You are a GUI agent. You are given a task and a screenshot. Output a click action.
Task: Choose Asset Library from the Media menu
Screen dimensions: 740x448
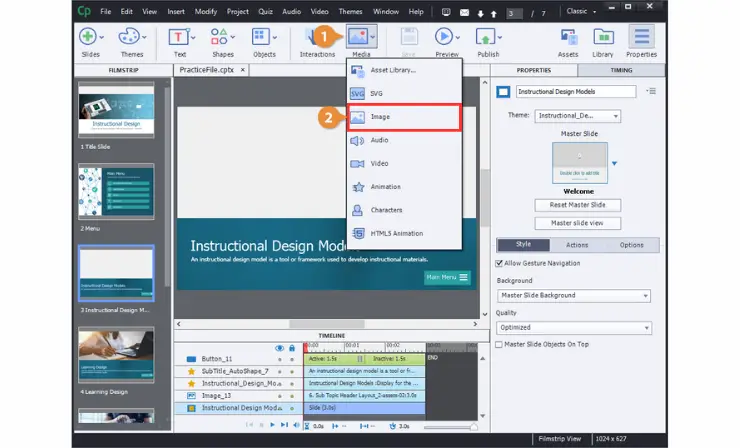(404, 70)
